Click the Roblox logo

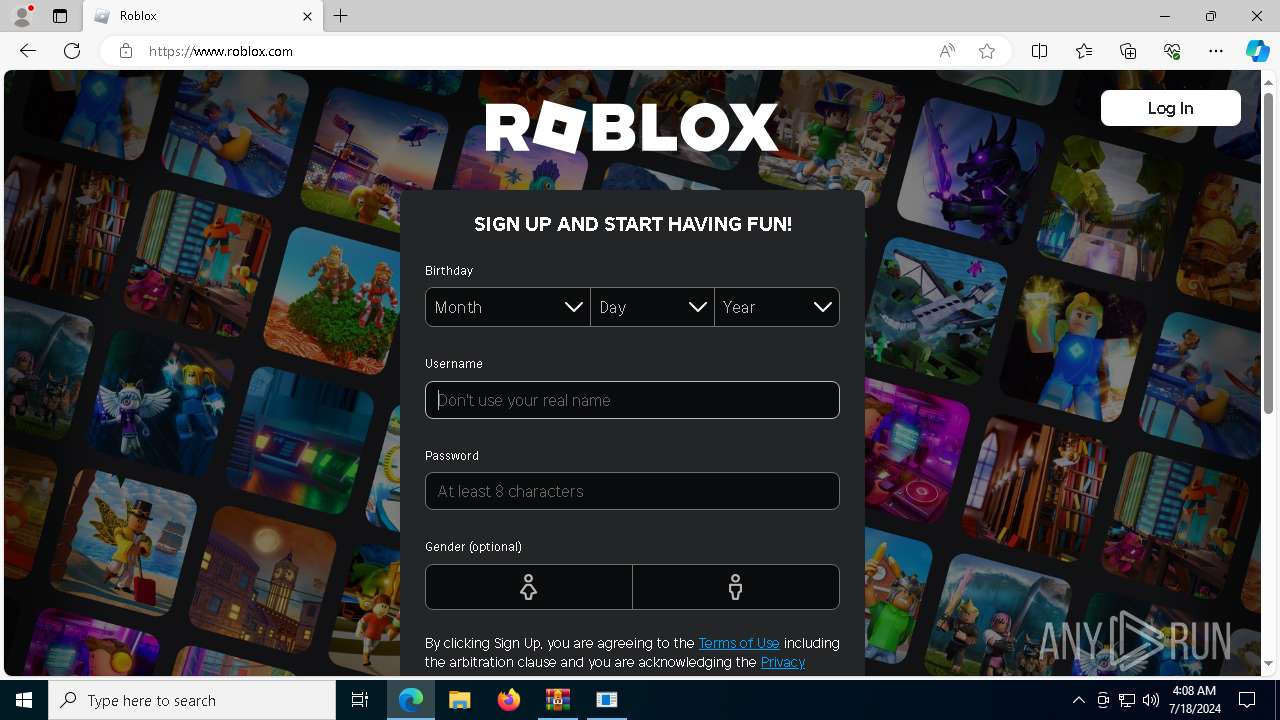(632, 128)
